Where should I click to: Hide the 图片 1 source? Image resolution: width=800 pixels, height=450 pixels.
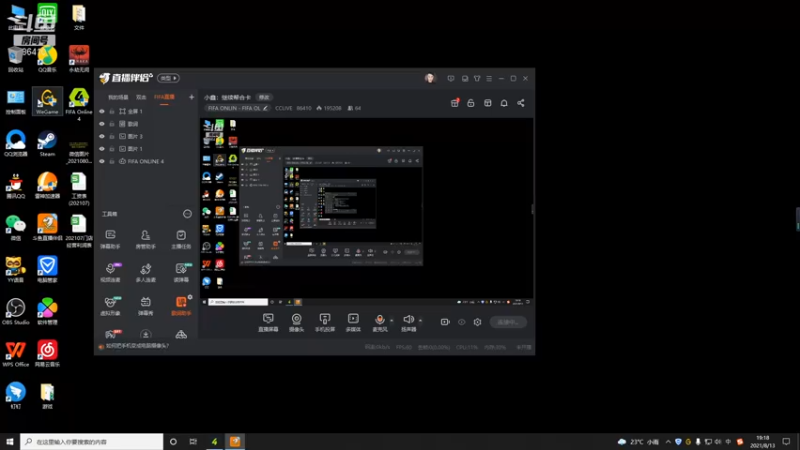pos(102,149)
